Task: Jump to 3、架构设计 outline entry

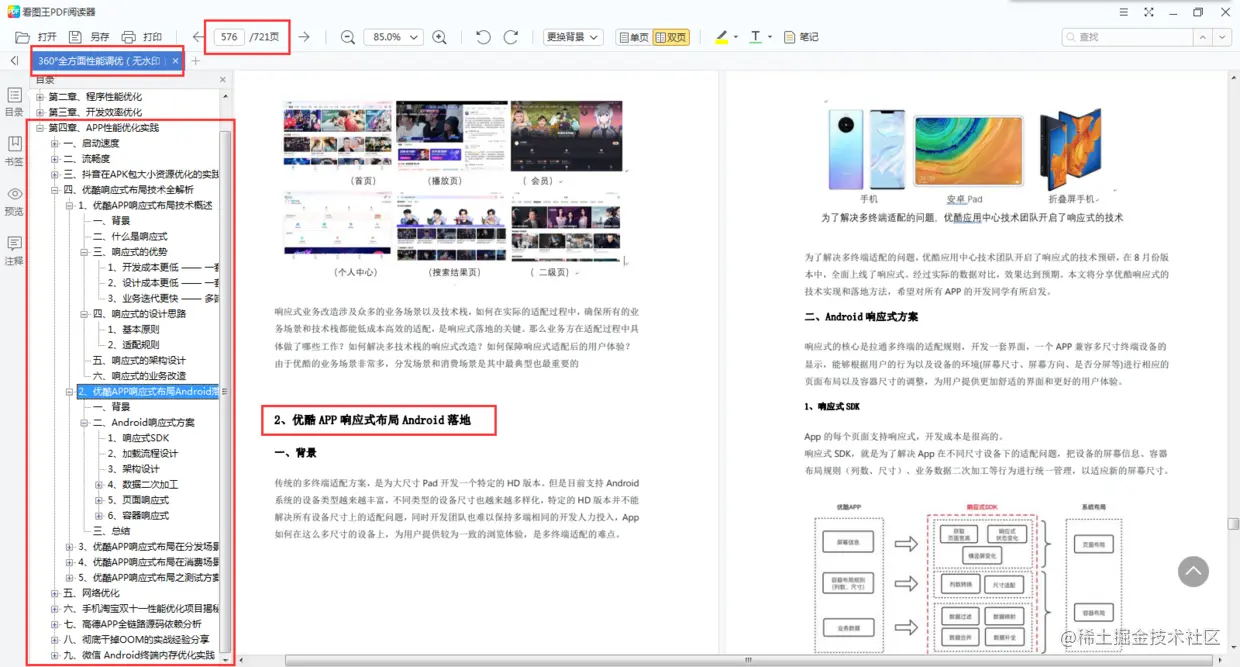Action: click(x=133, y=469)
